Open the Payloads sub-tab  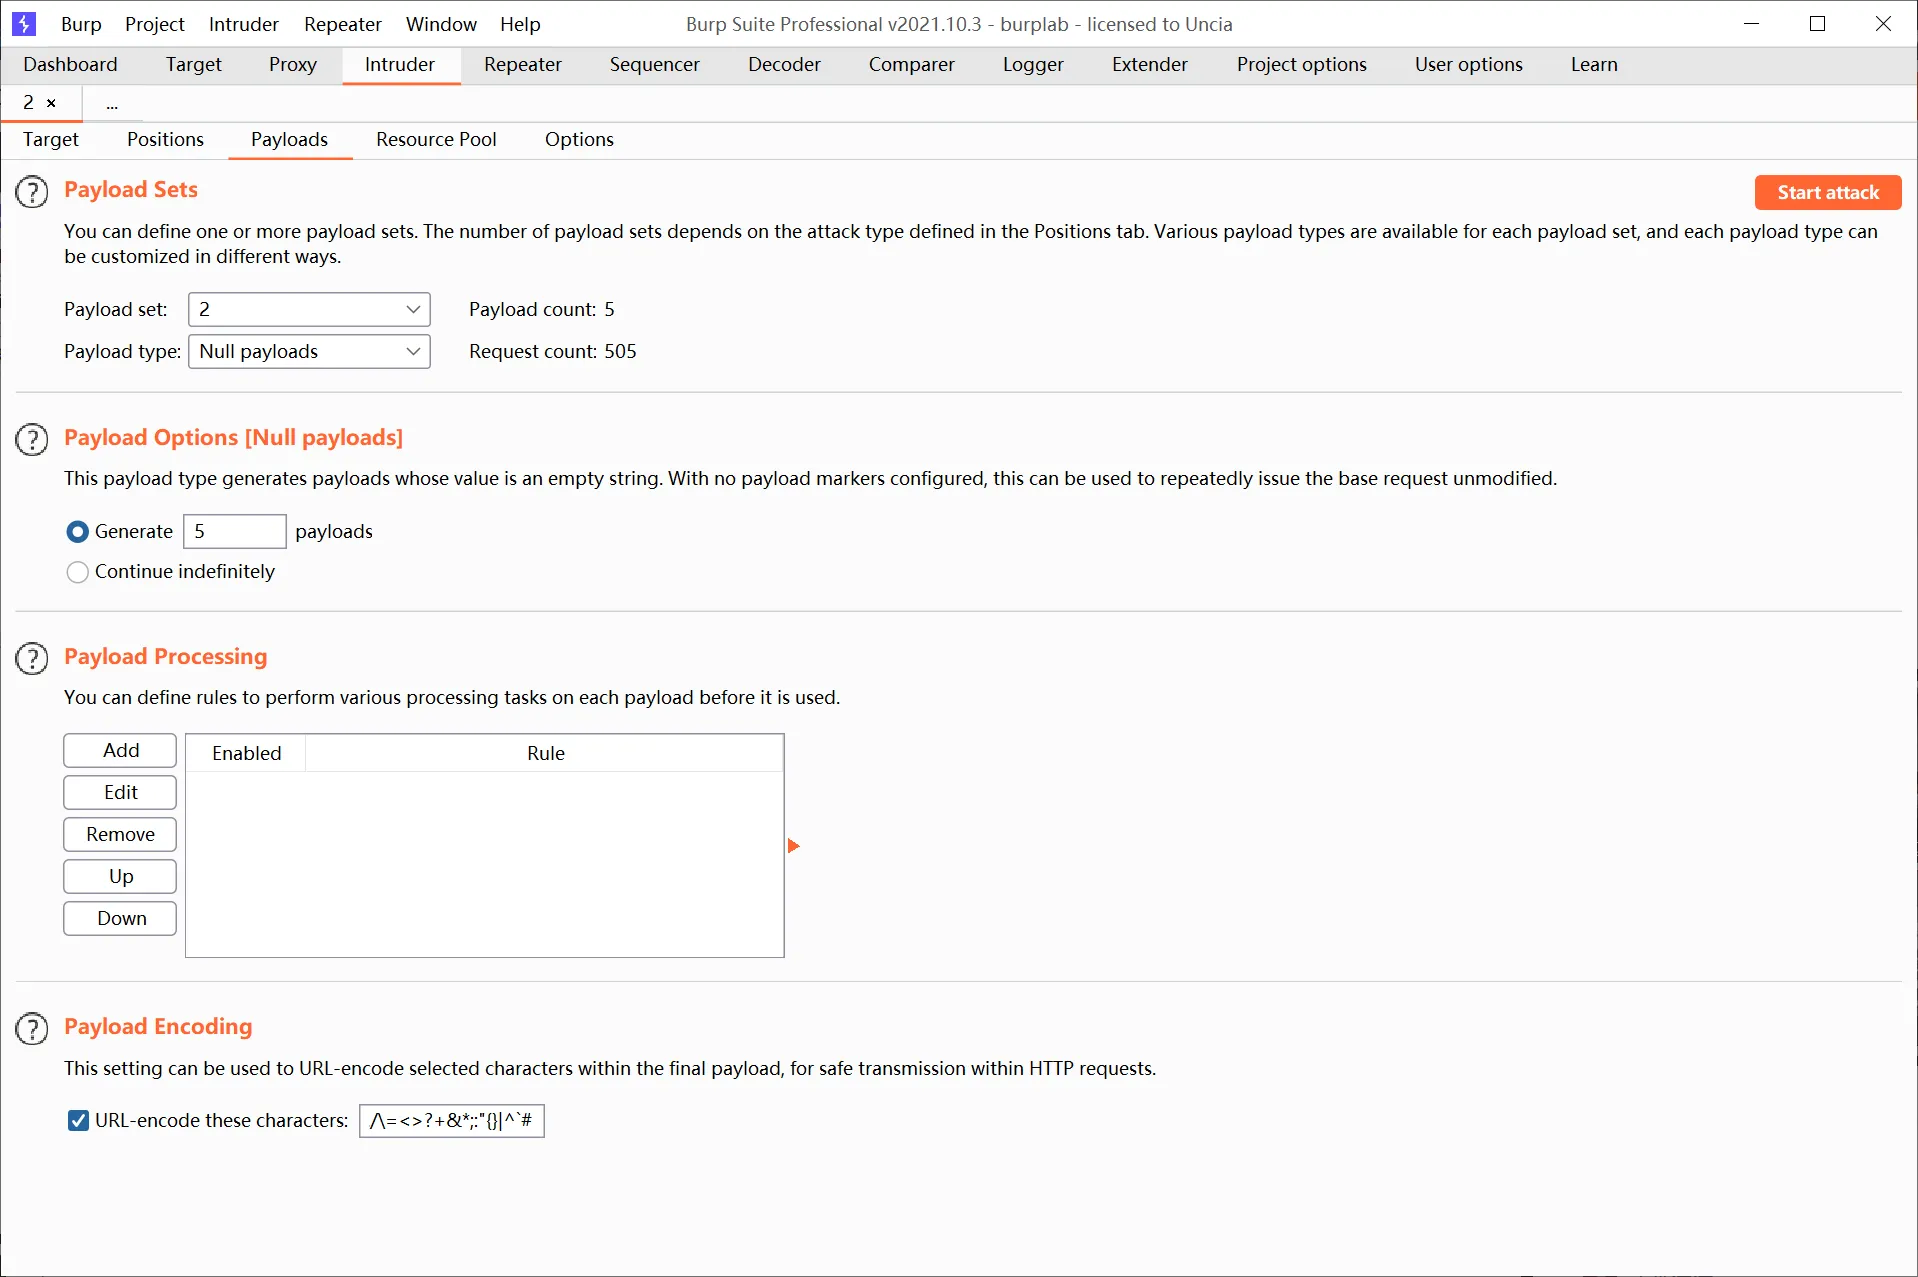[x=289, y=140]
